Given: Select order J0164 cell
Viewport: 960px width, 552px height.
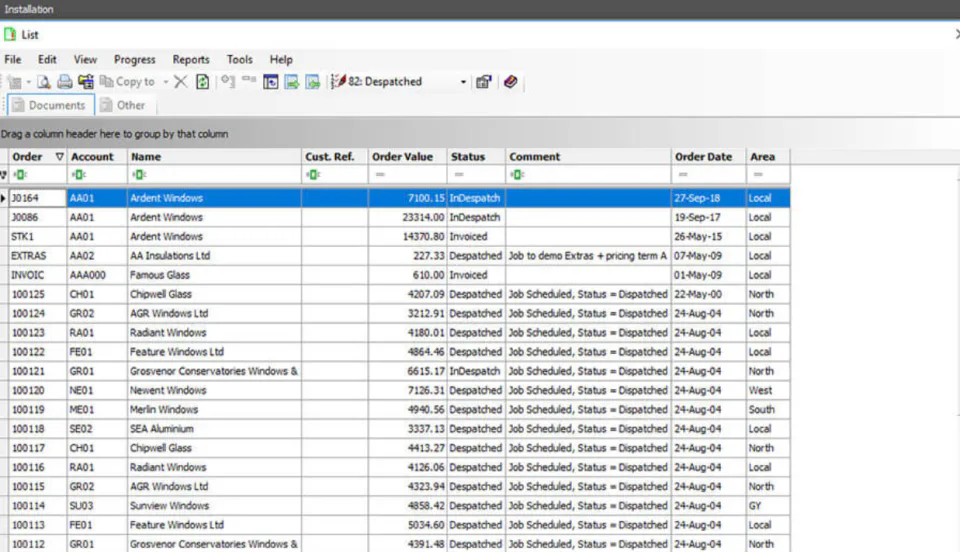Looking at the screenshot, I should [x=38, y=198].
